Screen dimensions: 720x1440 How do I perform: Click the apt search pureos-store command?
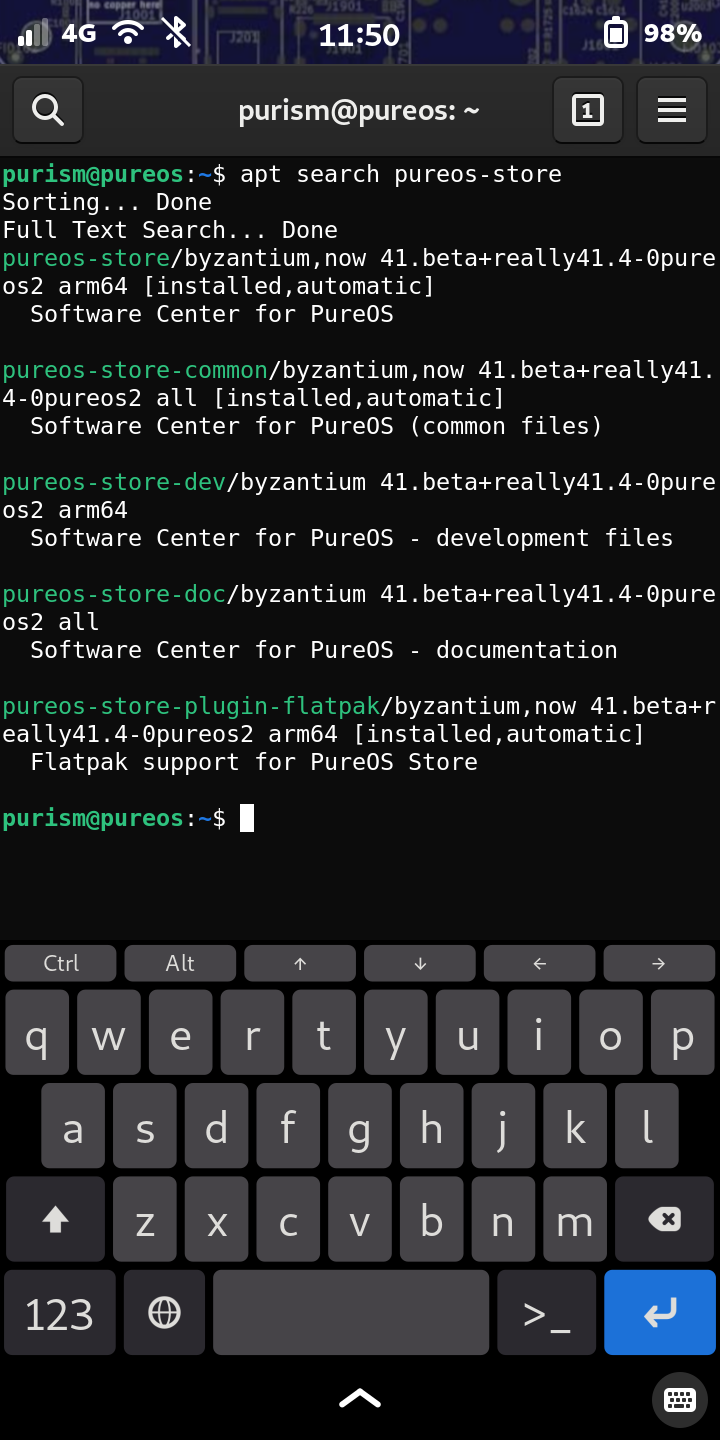401,174
